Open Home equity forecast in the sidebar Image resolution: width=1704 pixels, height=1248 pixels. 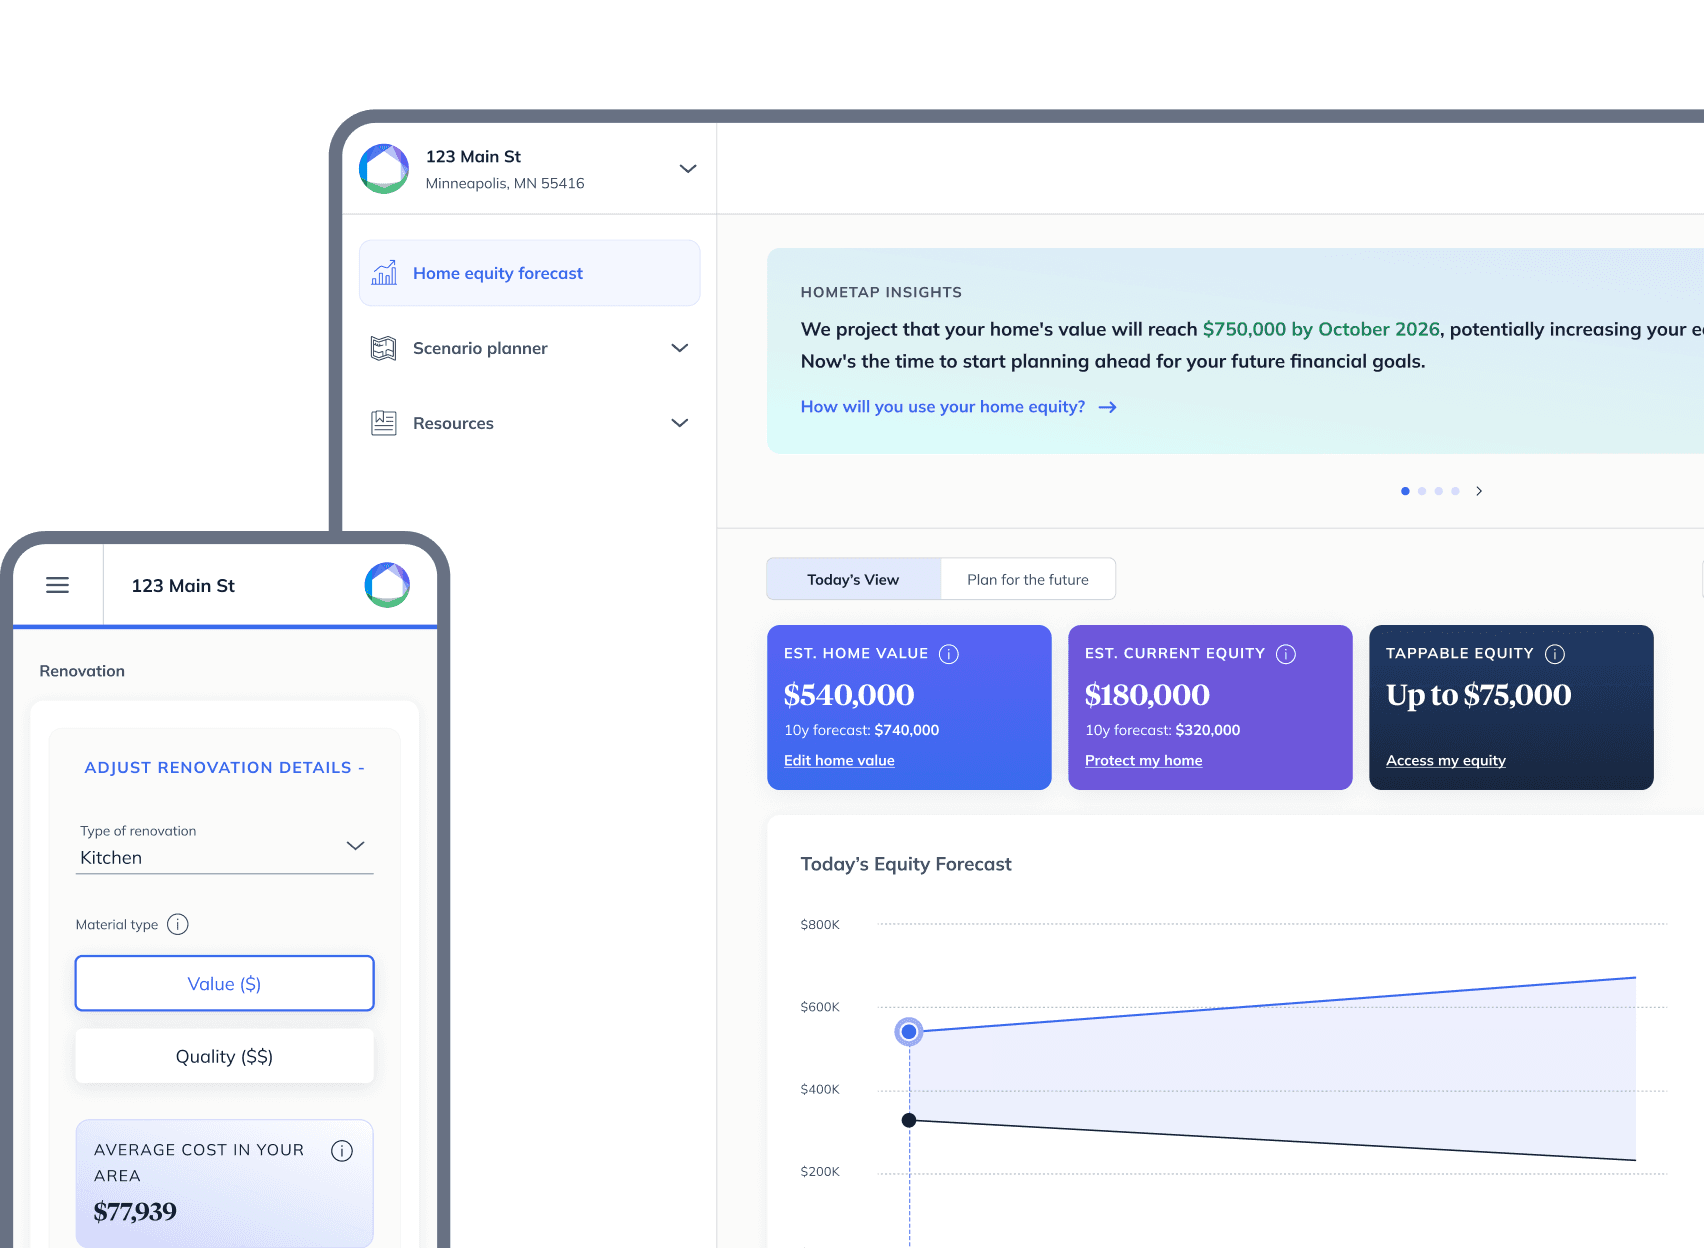(530, 273)
